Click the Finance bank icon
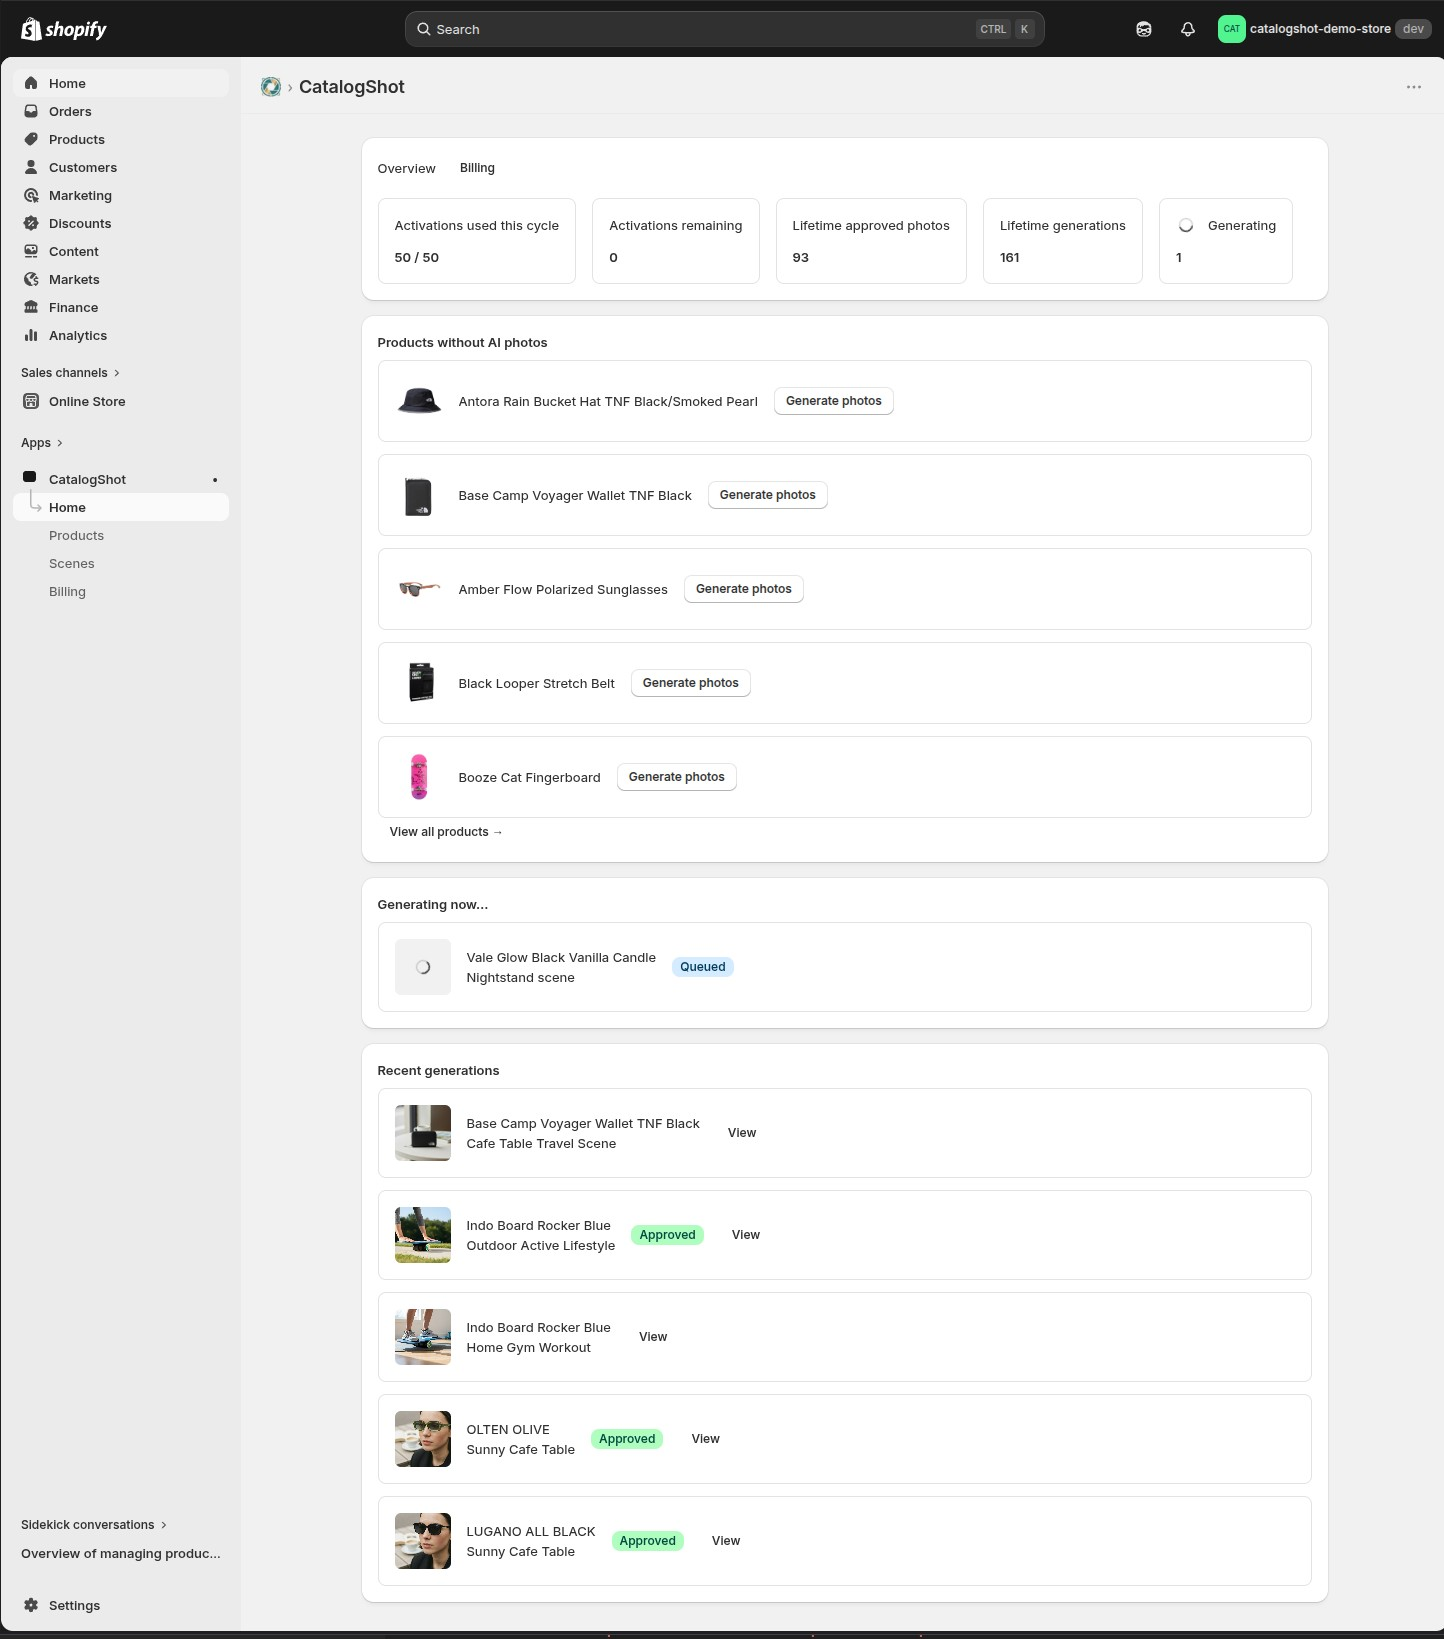Screen dimensions: 1444x1639 tap(31, 307)
